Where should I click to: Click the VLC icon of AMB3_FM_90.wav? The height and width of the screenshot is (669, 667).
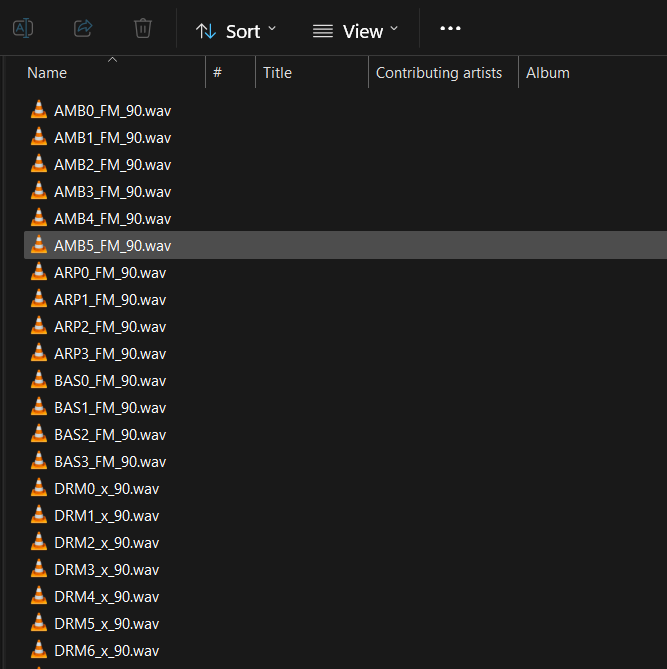click(x=39, y=190)
